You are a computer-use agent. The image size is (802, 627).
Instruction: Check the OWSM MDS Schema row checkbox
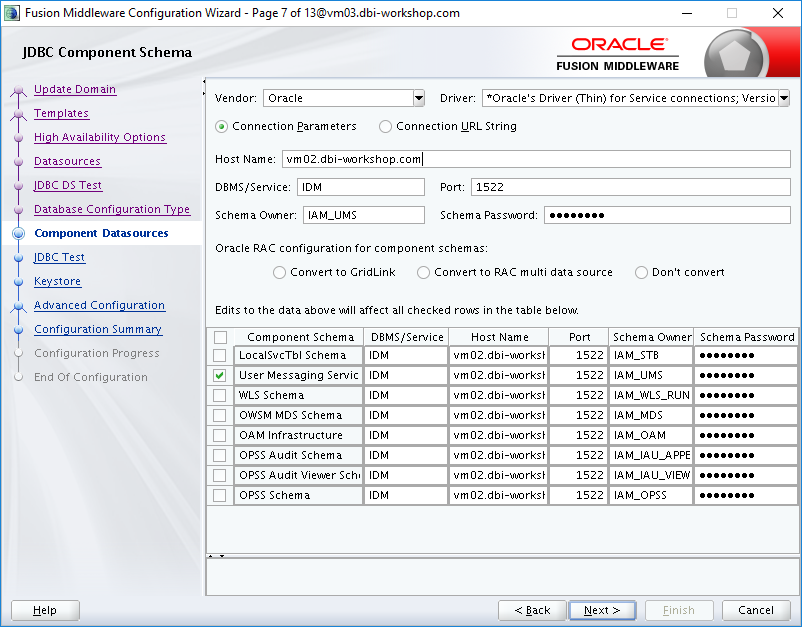(x=220, y=415)
